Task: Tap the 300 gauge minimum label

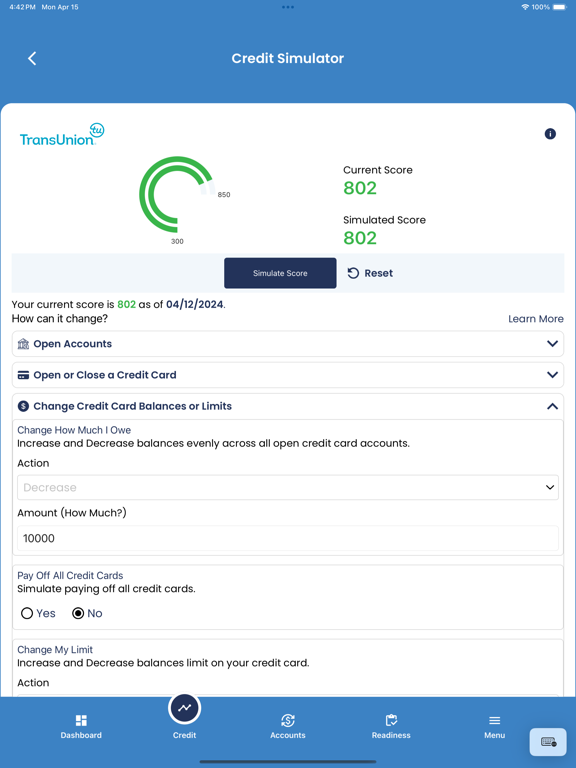Action: coord(177,241)
